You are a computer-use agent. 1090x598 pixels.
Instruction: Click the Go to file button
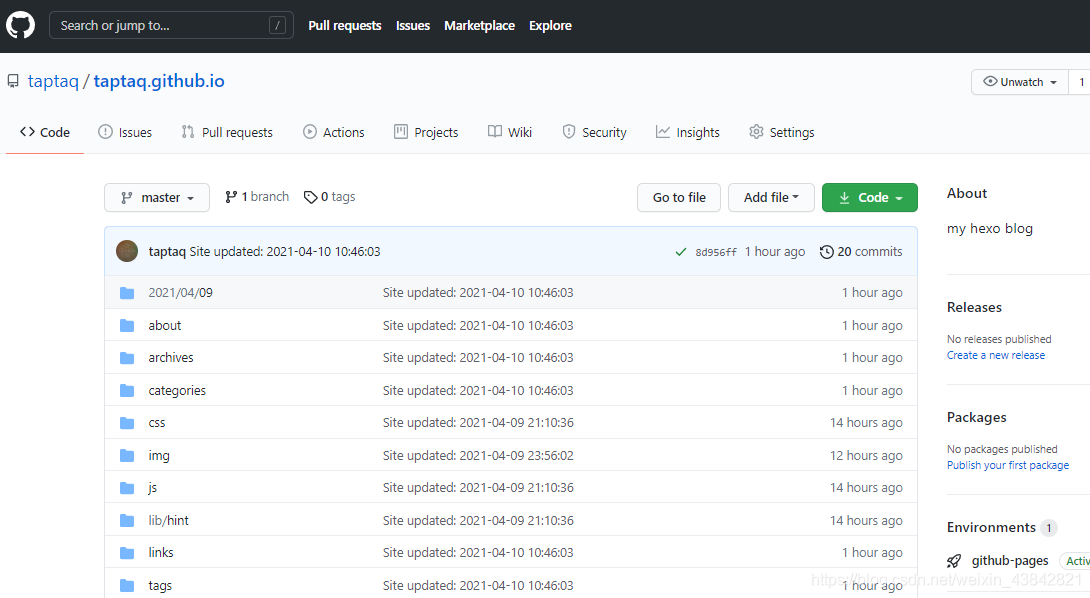click(679, 197)
